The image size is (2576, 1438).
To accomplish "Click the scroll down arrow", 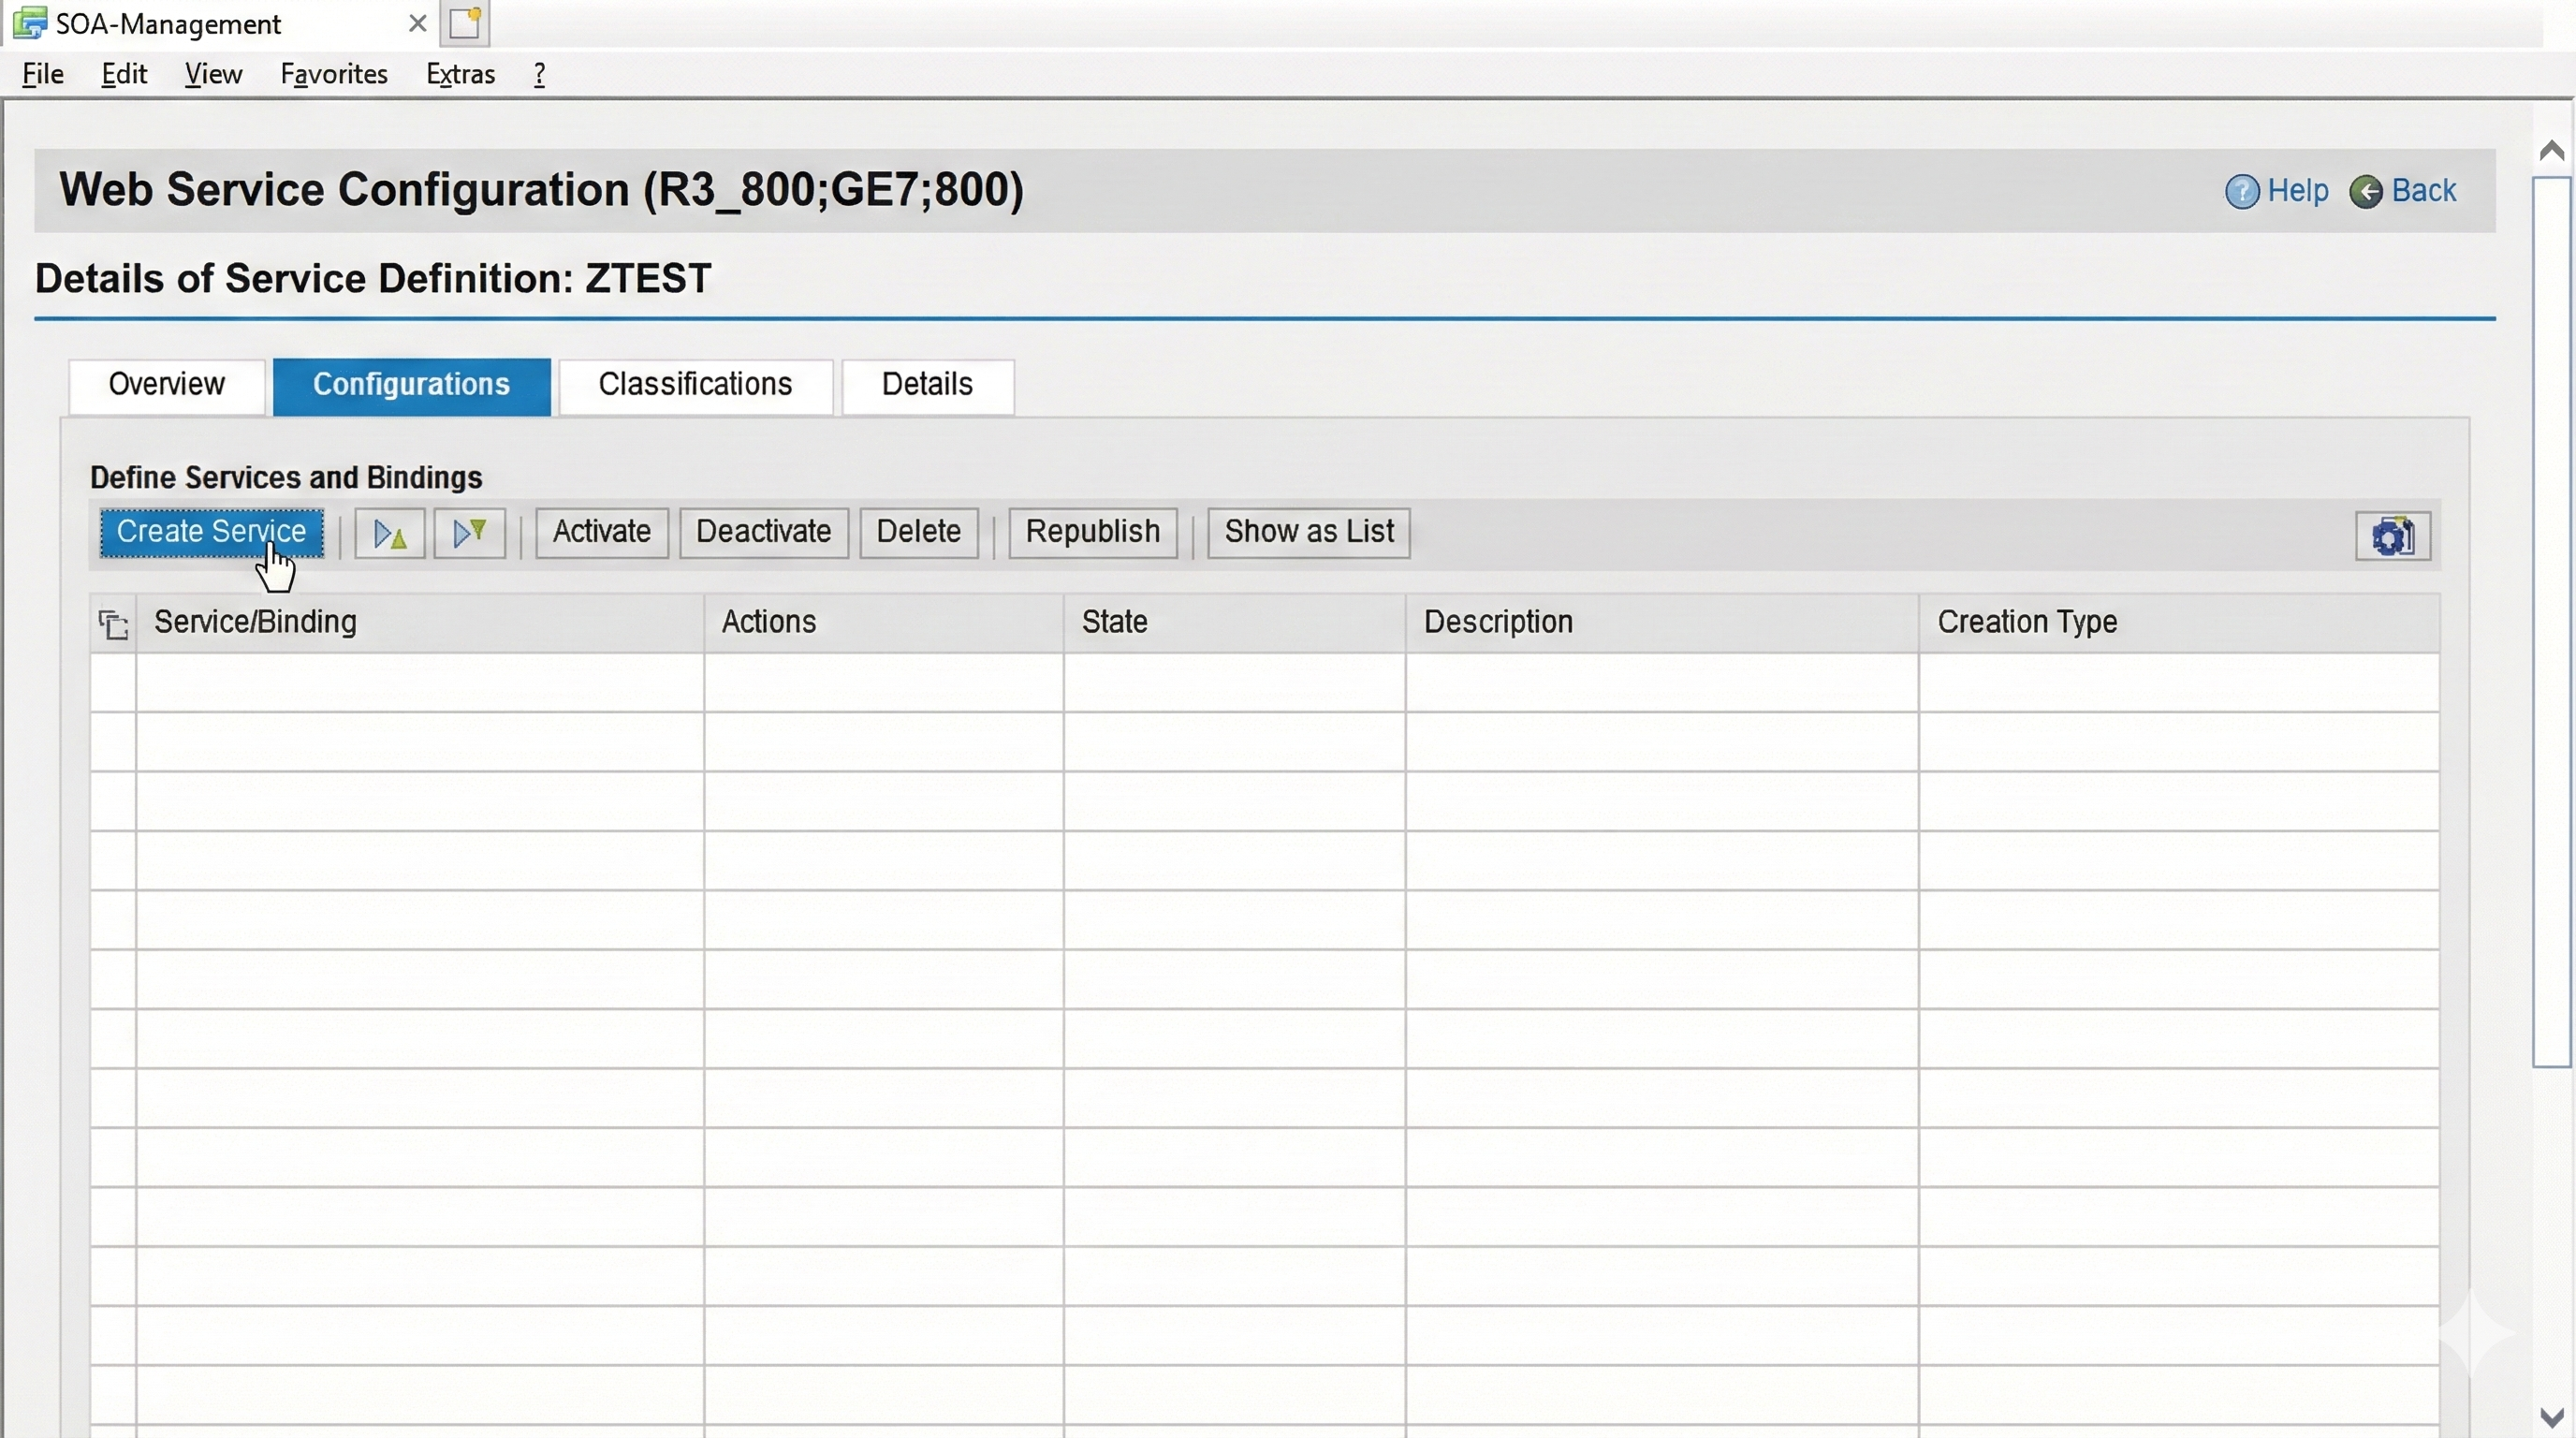I will click(x=2551, y=1417).
